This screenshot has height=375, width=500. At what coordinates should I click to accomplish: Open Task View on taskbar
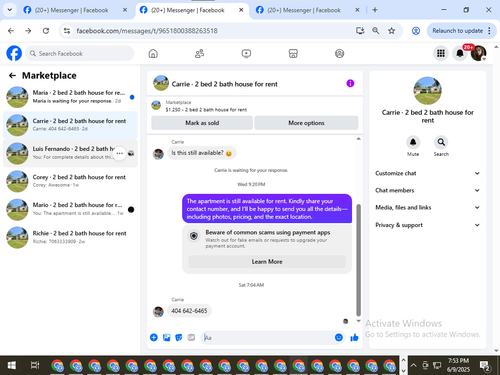coord(35,365)
